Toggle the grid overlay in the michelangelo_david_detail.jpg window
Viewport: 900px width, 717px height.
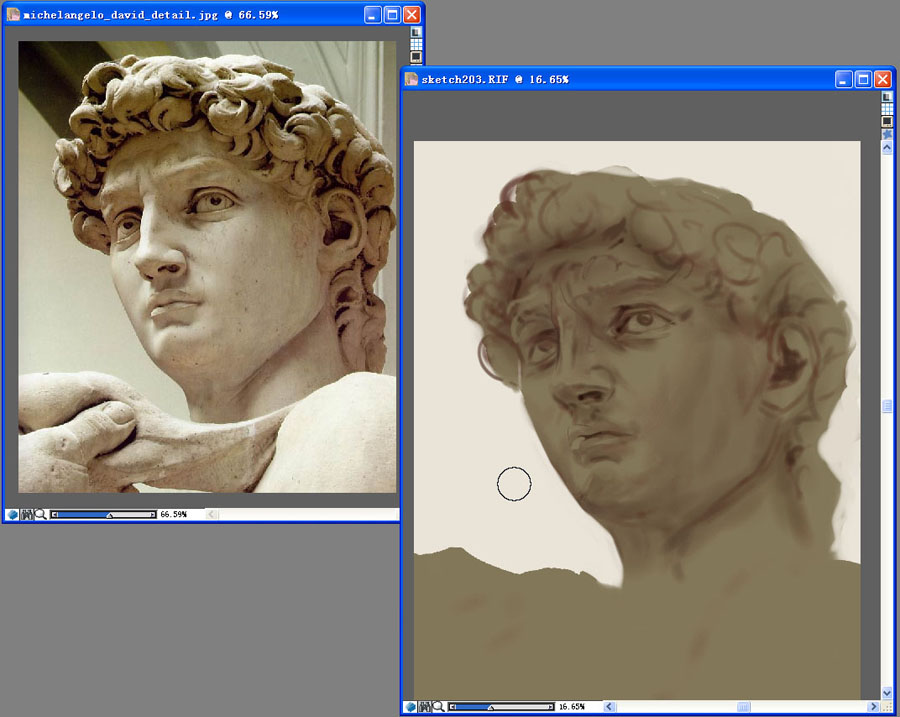click(x=416, y=44)
